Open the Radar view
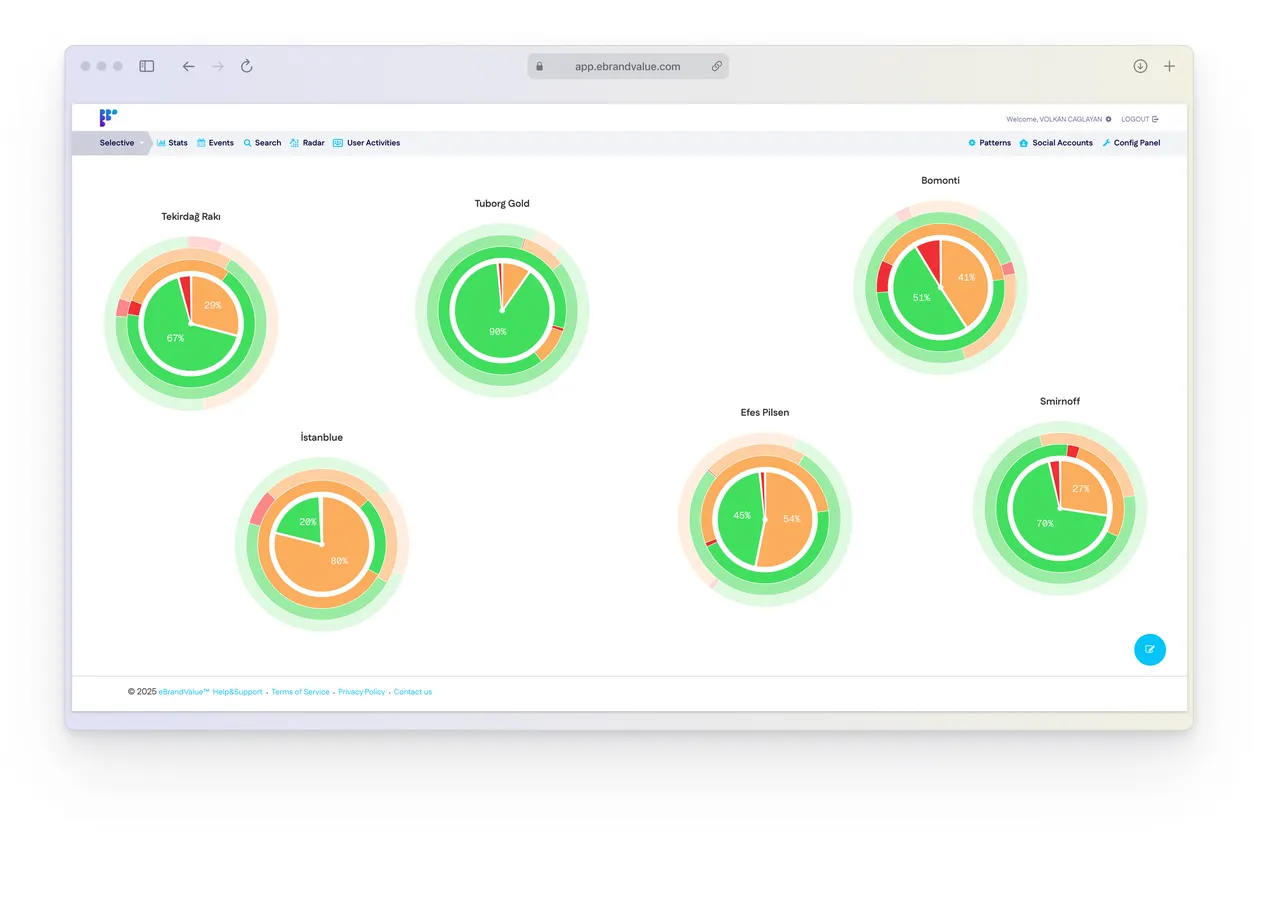 pyautogui.click(x=307, y=143)
